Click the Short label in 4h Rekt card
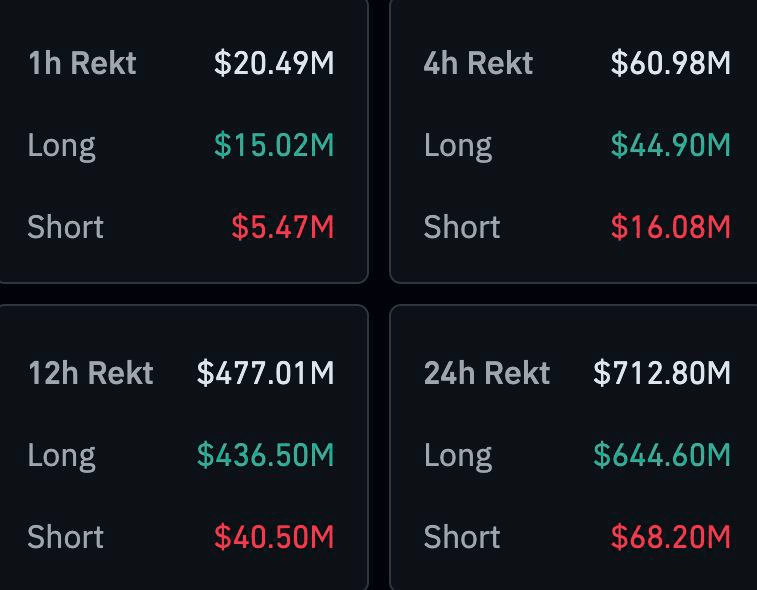Viewport: 757px width, 590px height. tap(462, 228)
